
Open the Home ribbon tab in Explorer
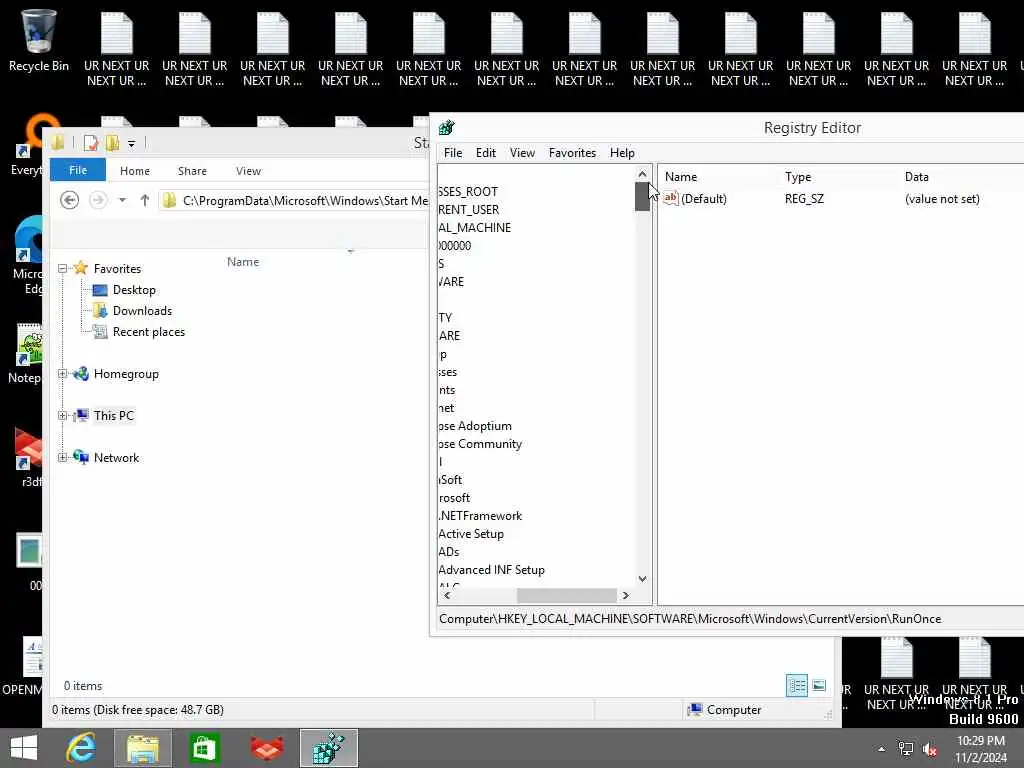(135, 170)
